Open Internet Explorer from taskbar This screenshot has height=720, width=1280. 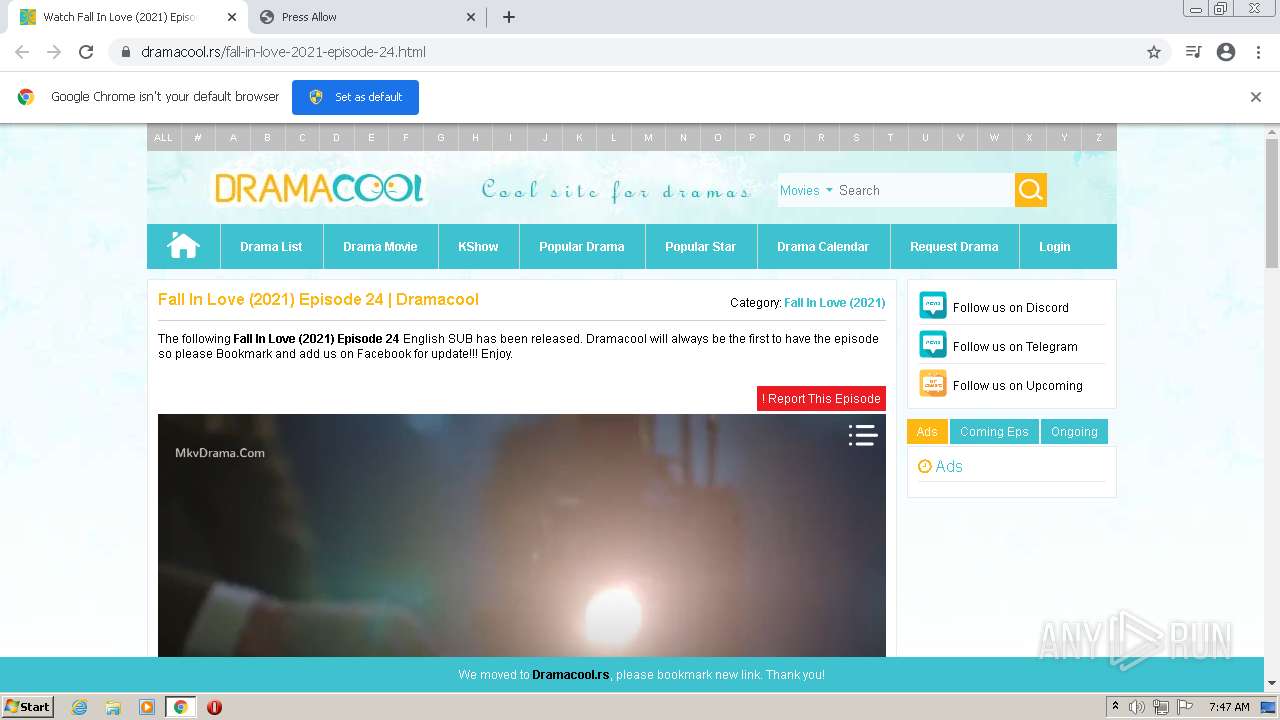(80, 707)
